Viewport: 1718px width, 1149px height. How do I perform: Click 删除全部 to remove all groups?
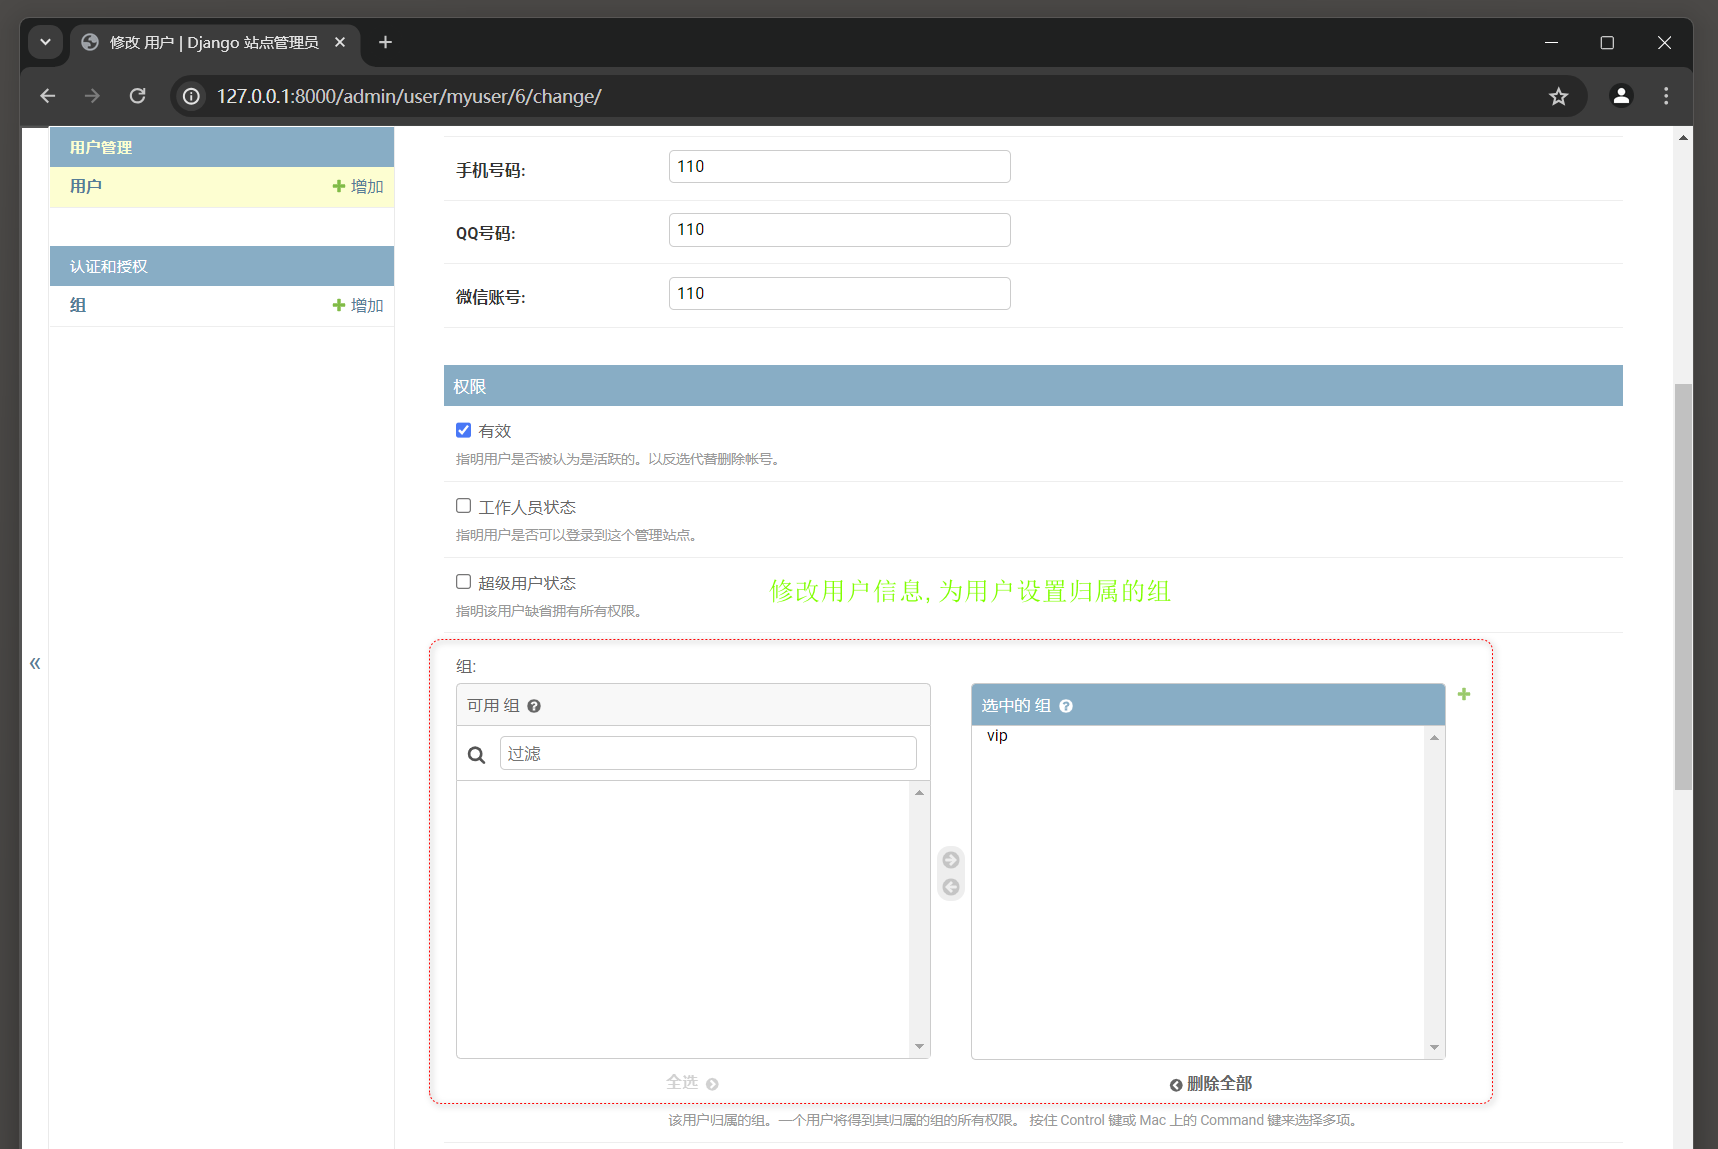[x=1211, y=1084]
